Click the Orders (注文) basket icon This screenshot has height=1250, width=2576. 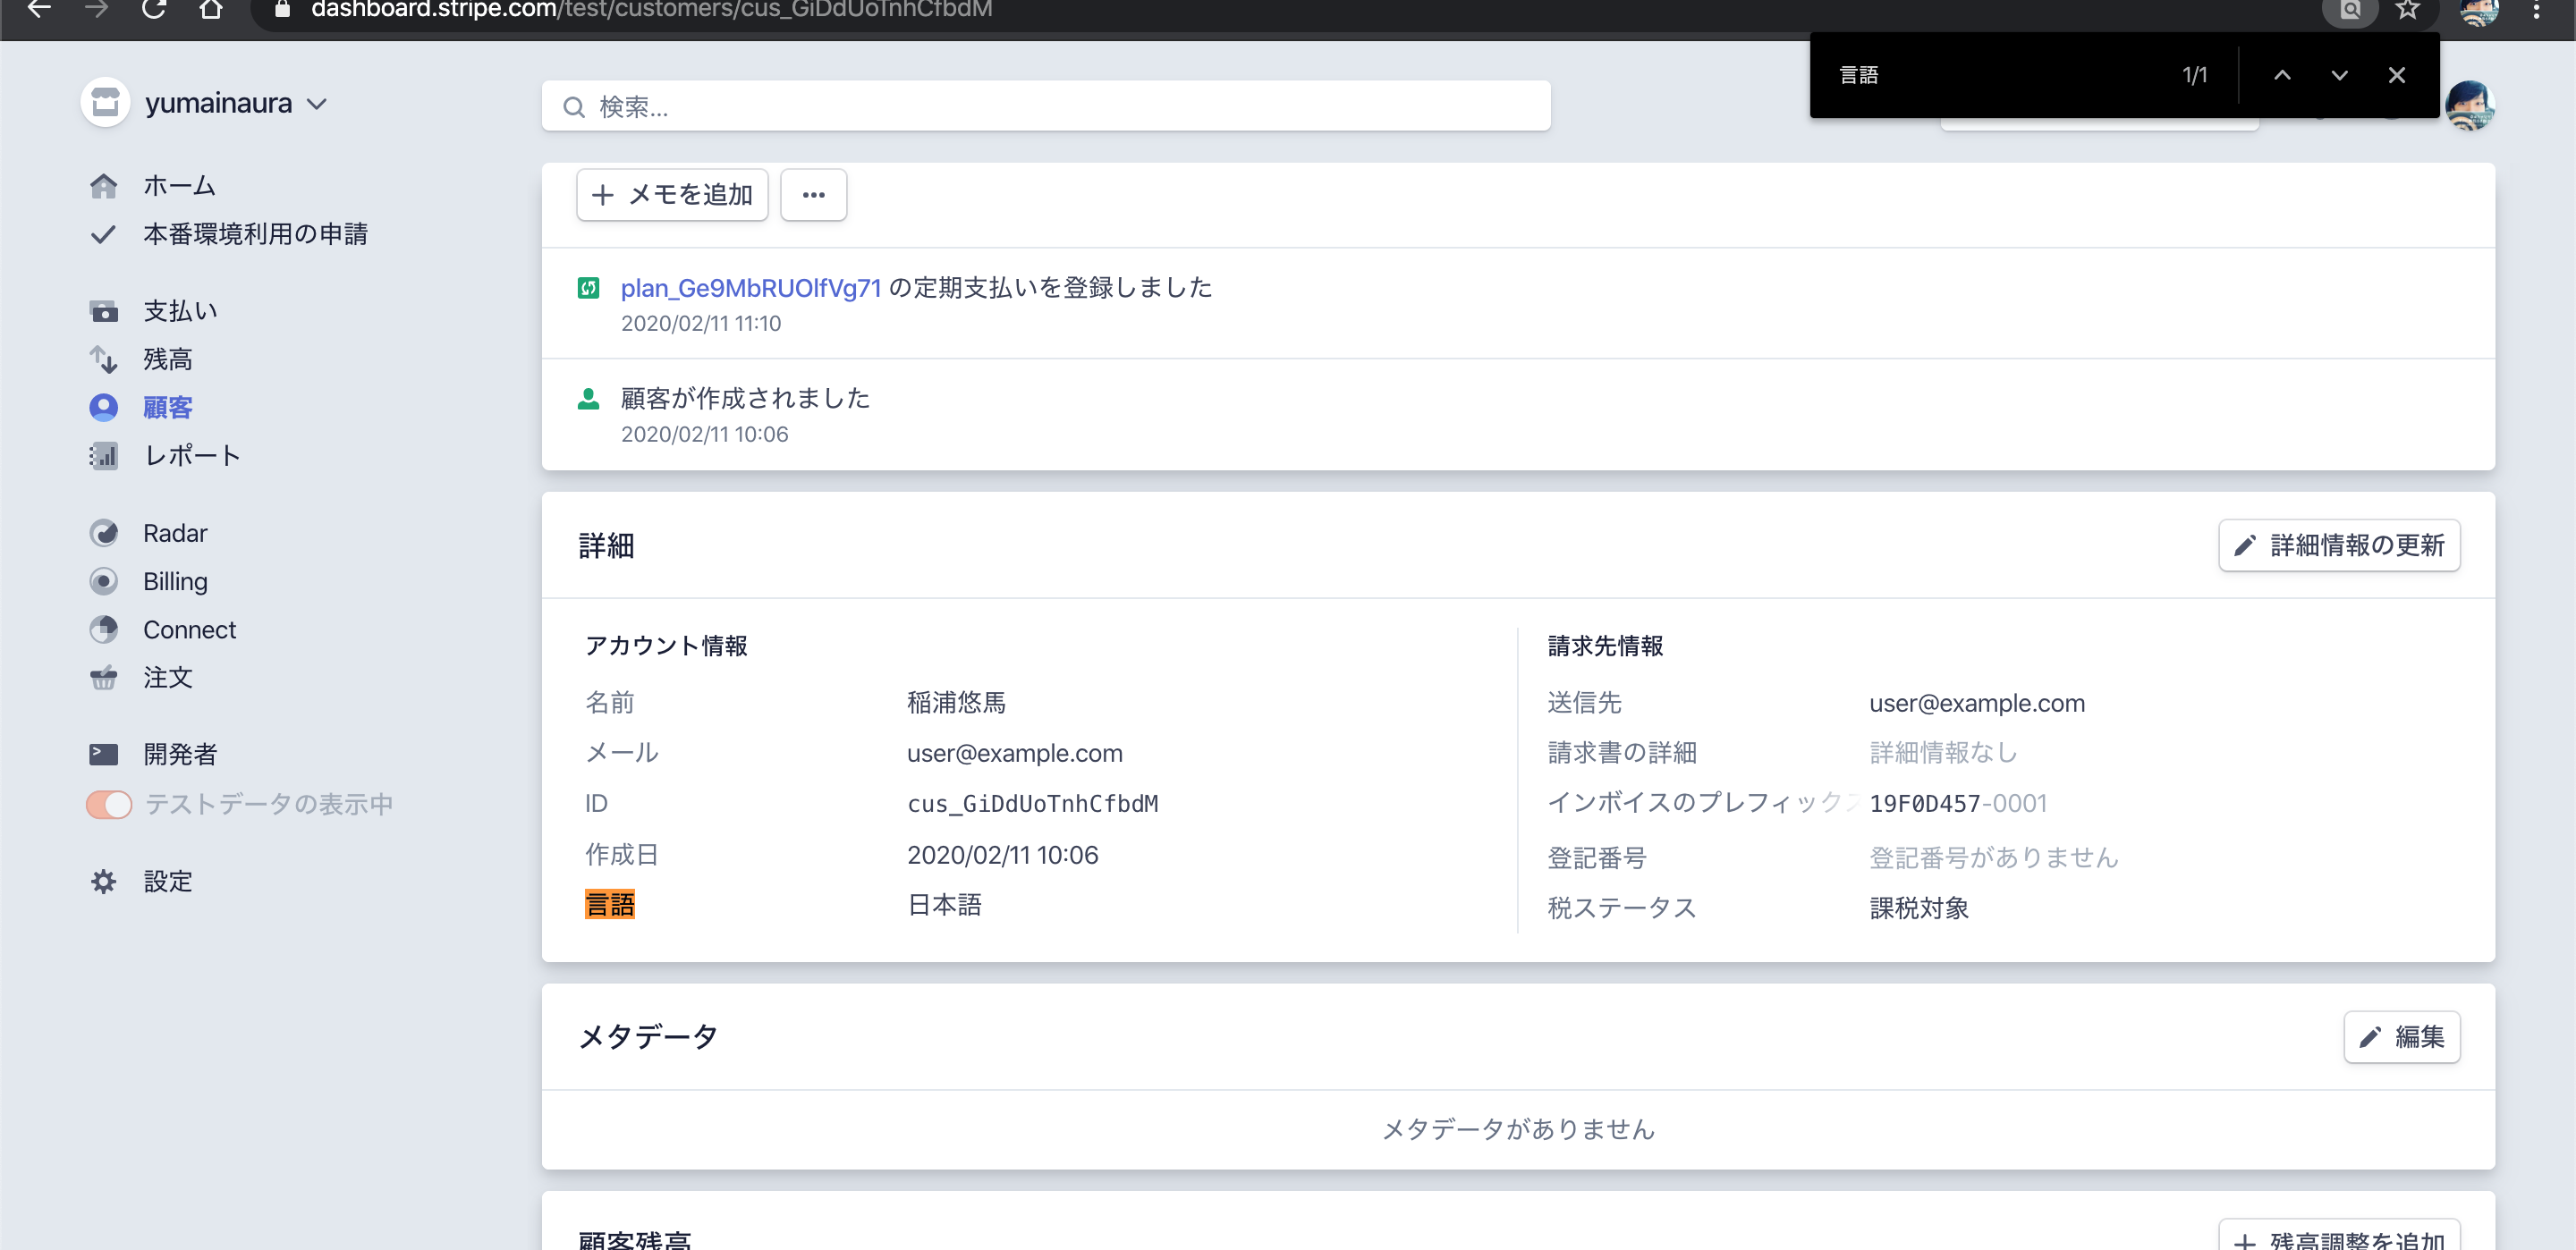(103, 678)
